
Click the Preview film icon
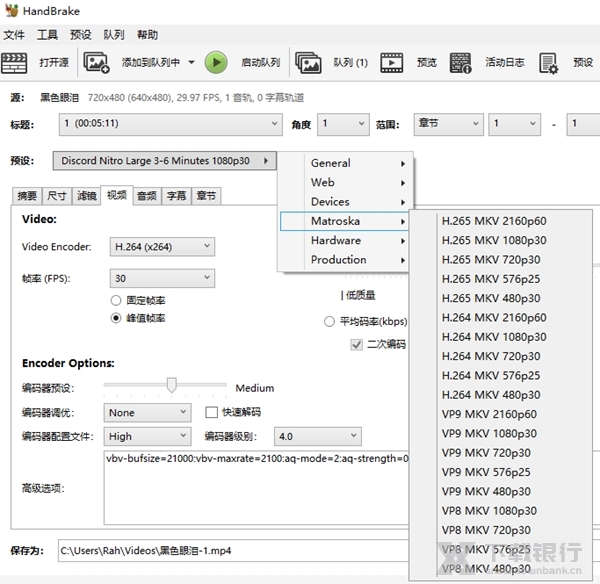click(x=391, y=62)
